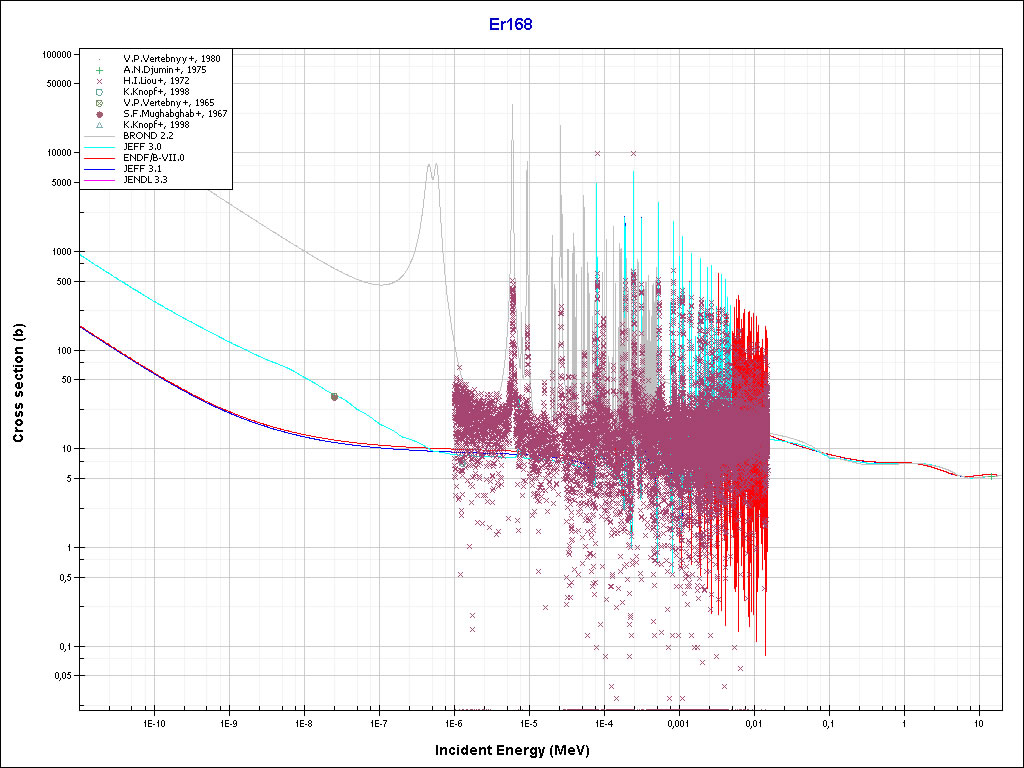Click the teal circle marker for K.Knopf+
This screenshot has height=768, width=1024.
coord(100,92)
